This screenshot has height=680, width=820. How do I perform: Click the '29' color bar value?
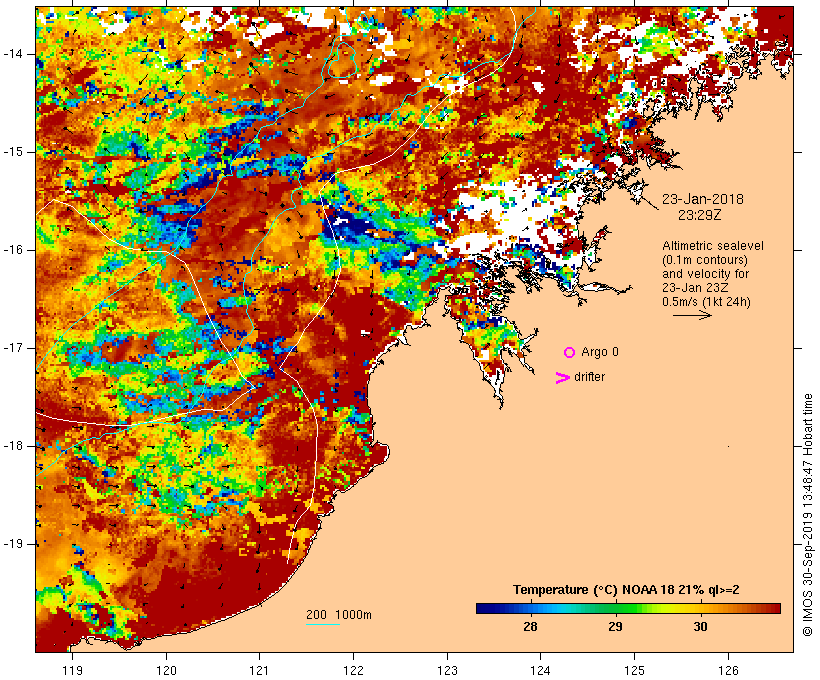615,627
